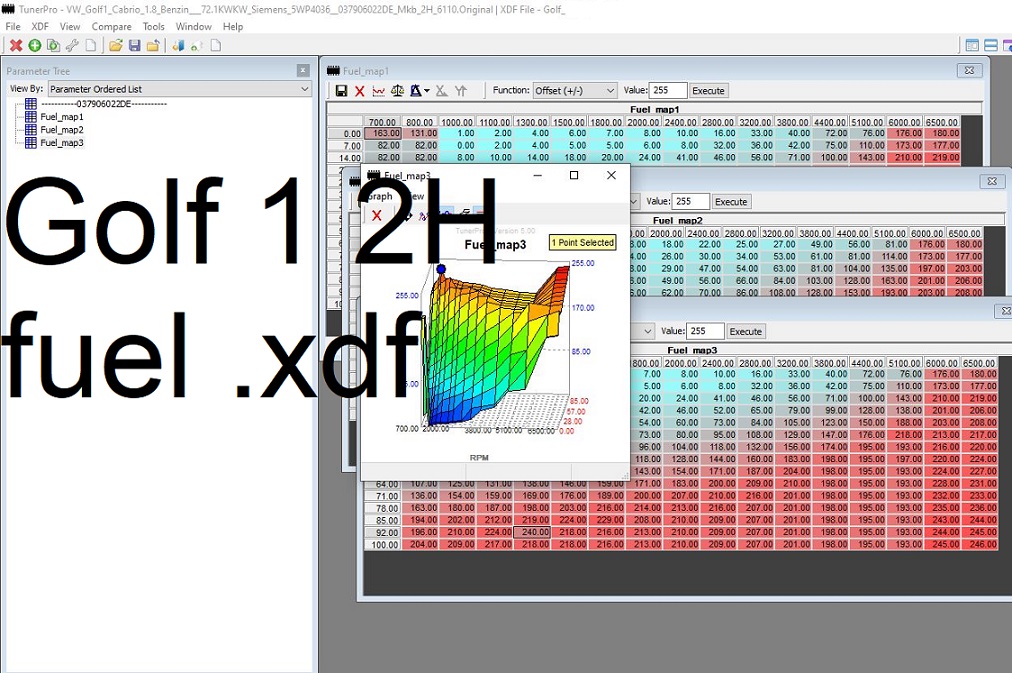Image resolution: width=1012 pixels, height=673 pixels.
Task: Open XDF settings using the wrench icon
Action: point(74,45)
